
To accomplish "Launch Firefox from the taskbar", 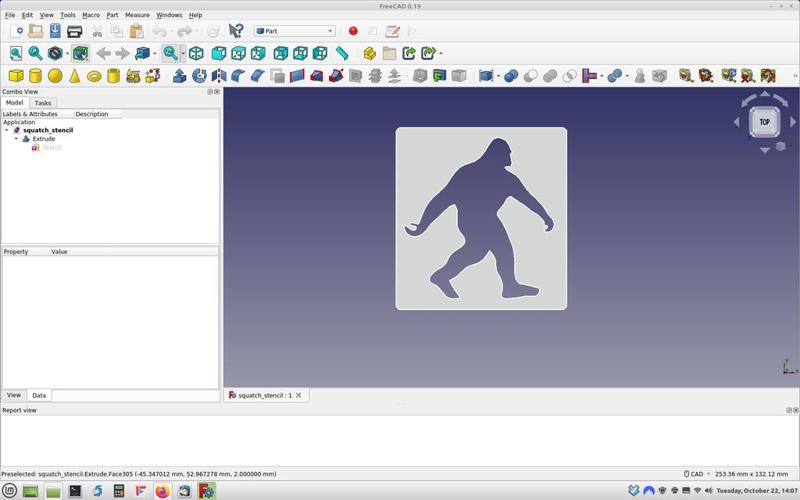I will coord(162,491).
